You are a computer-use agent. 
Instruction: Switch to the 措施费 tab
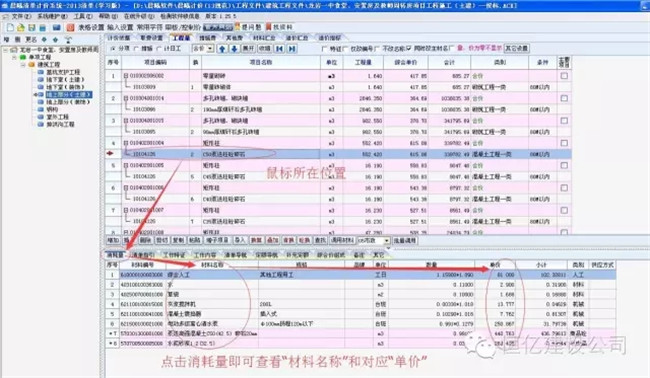point(208,38)
